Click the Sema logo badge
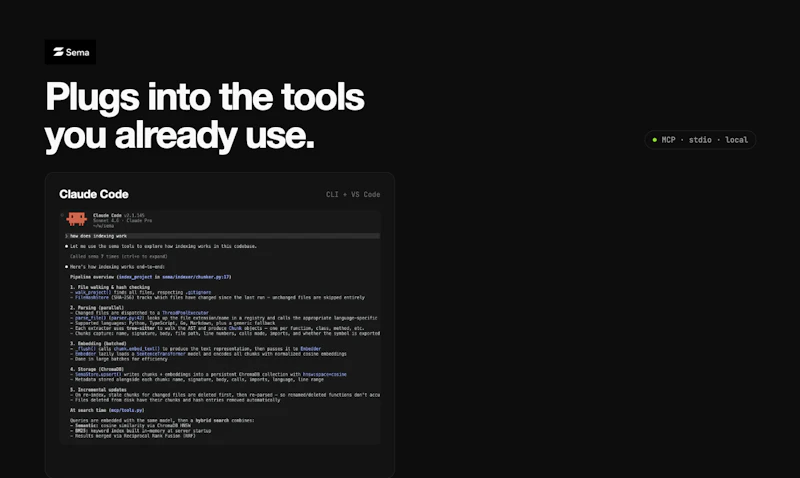 coord(70,52)
